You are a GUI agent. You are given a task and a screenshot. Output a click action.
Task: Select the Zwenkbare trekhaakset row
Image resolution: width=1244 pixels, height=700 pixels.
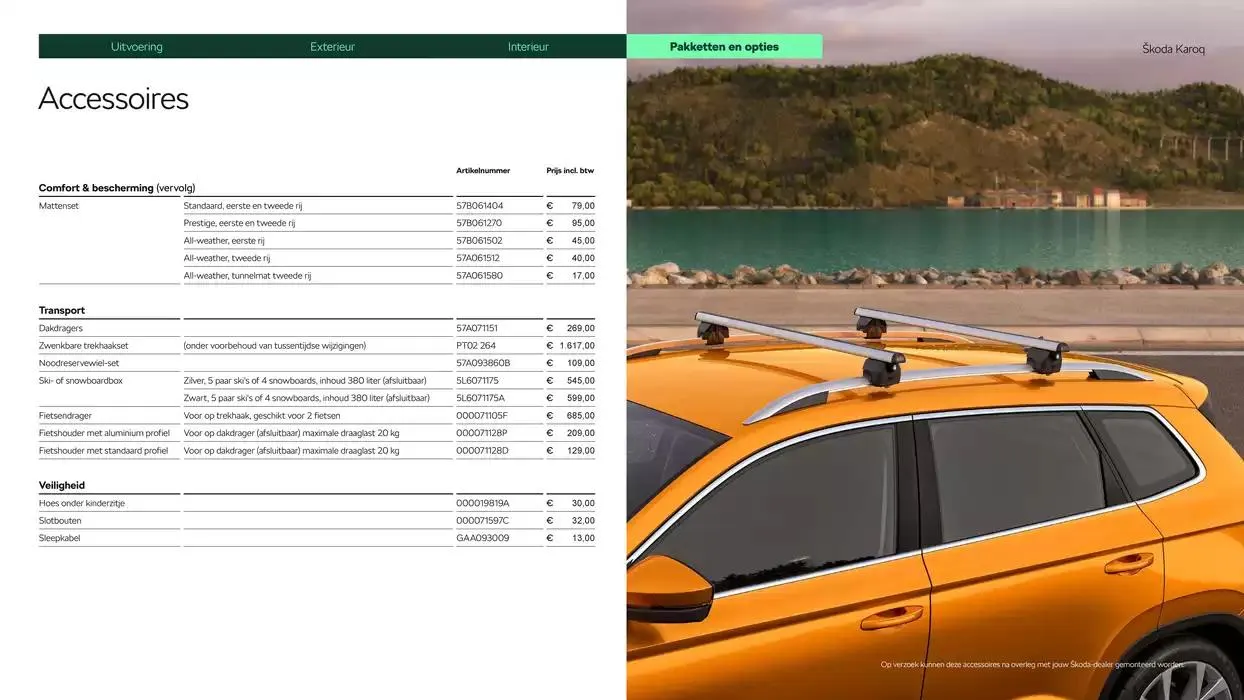[84, 346]
